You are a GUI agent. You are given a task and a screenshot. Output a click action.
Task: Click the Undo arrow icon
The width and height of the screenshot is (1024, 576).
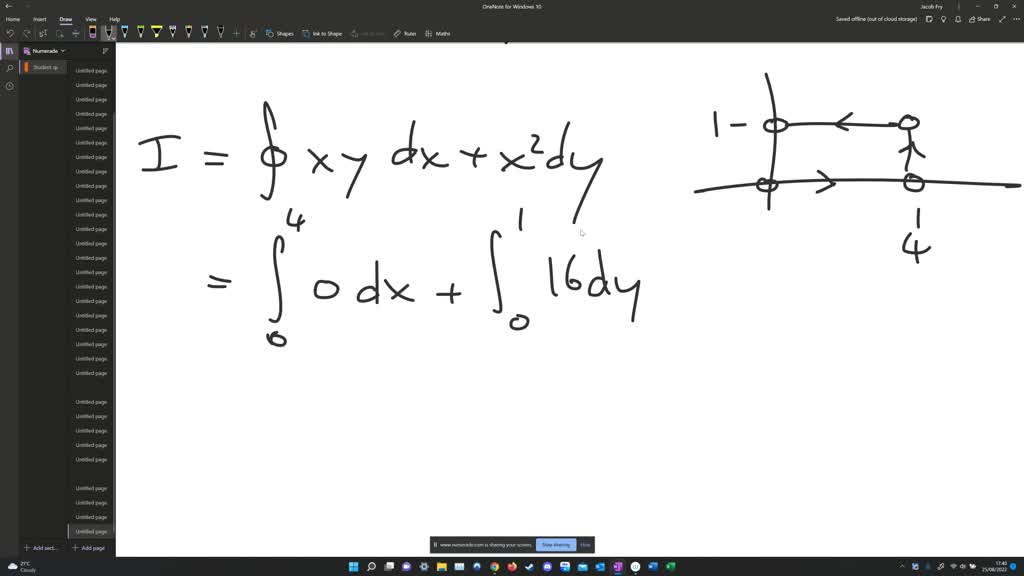[x=10, y=33]
